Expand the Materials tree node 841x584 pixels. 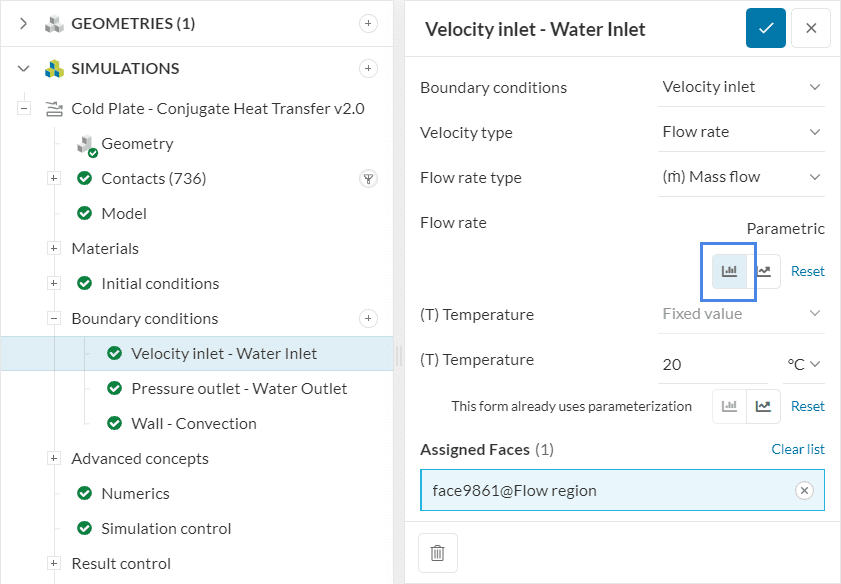pos(54,249)
